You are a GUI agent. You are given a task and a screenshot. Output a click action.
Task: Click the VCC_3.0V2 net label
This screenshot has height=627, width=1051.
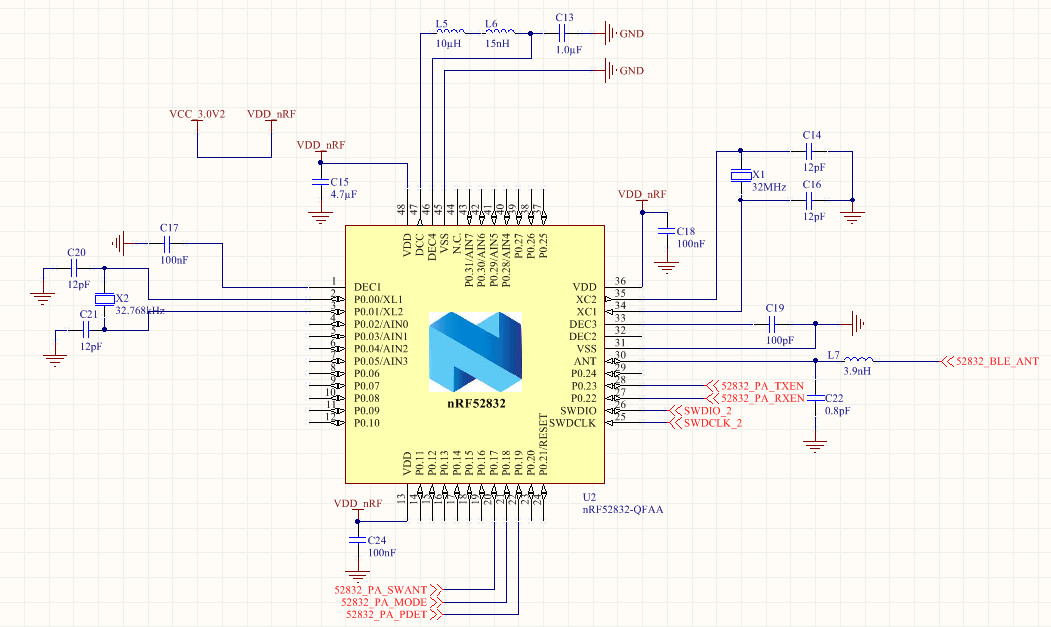pyautogui.click(x=197, y=114)
